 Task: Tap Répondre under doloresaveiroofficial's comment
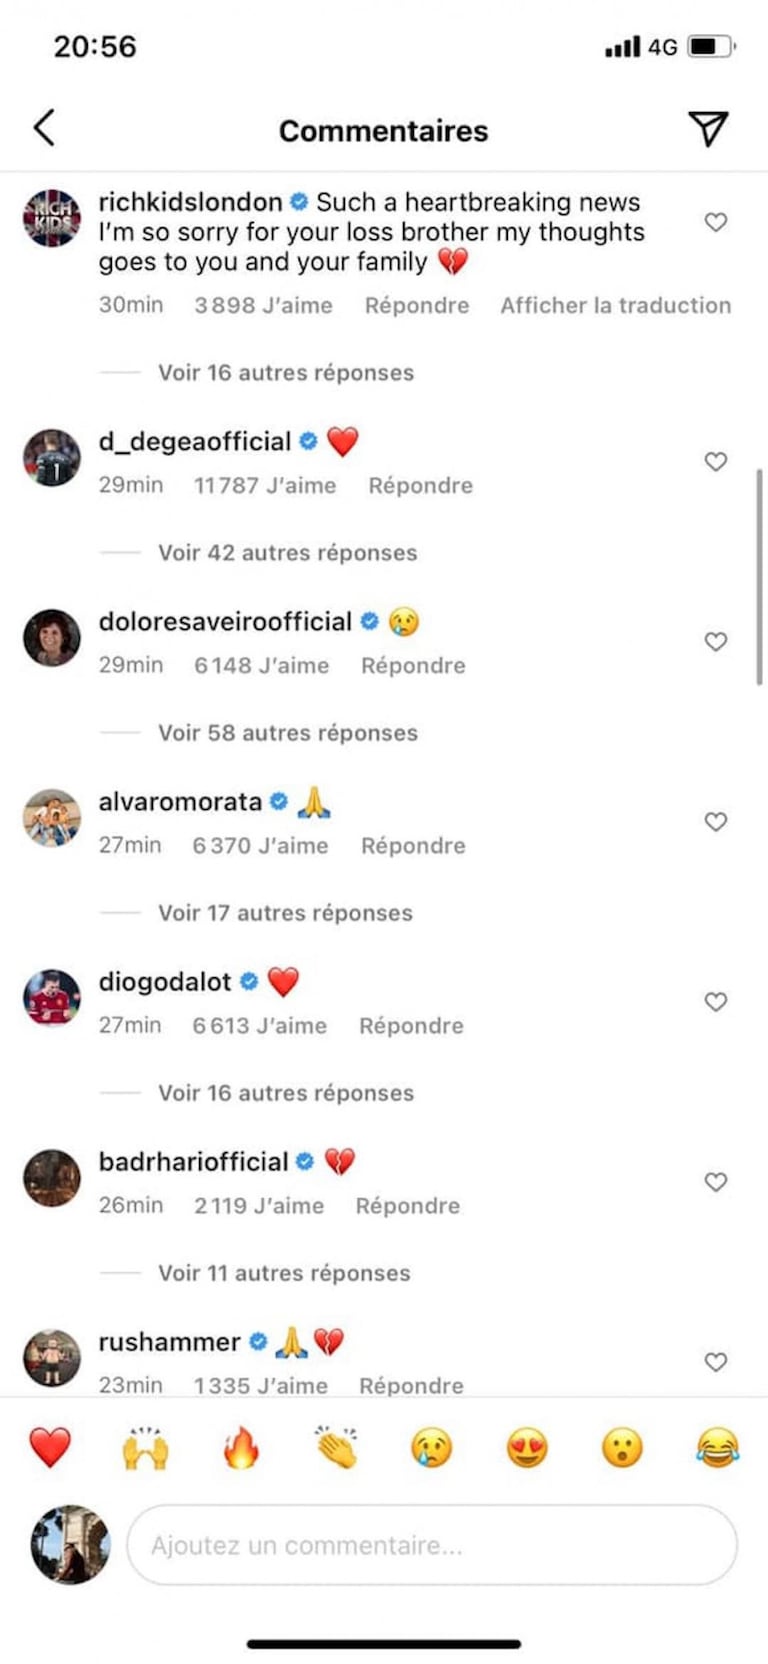413,666
